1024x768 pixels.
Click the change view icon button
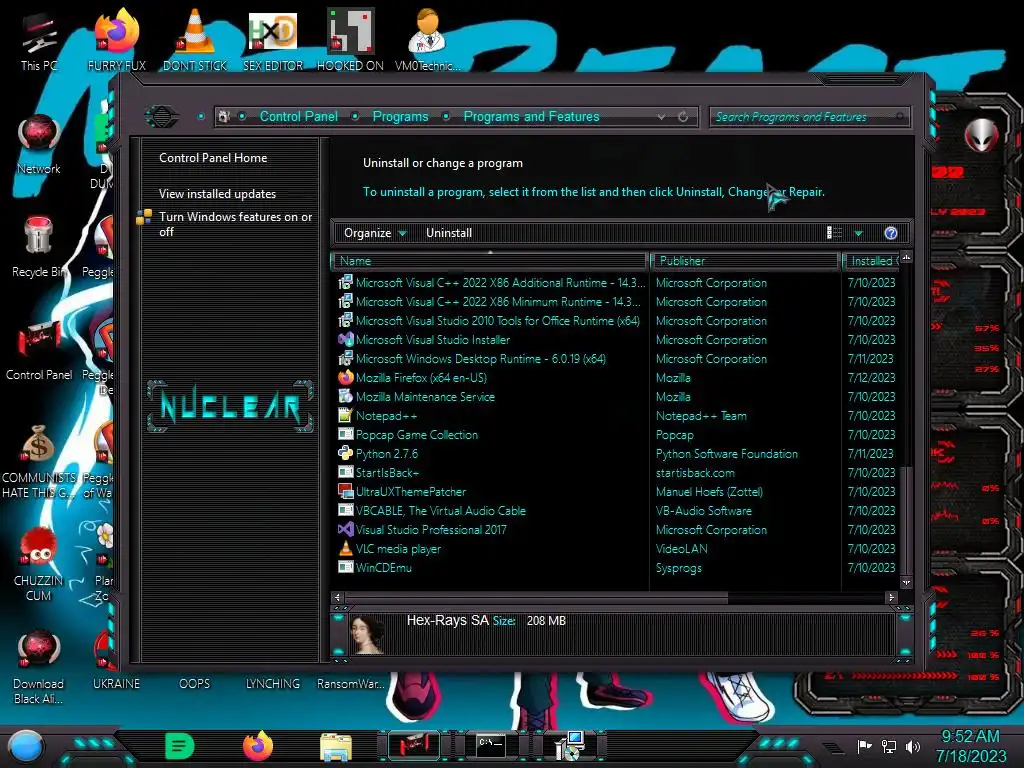835,233
